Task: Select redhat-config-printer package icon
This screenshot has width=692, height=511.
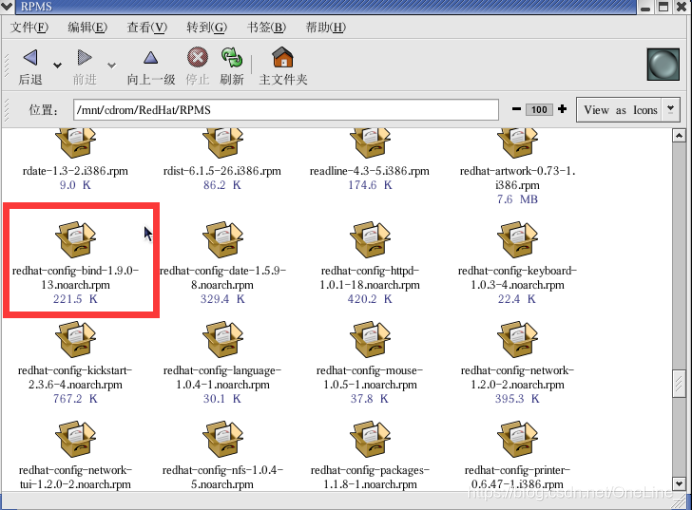Action: pyautogui.click(x=517, y=439)
